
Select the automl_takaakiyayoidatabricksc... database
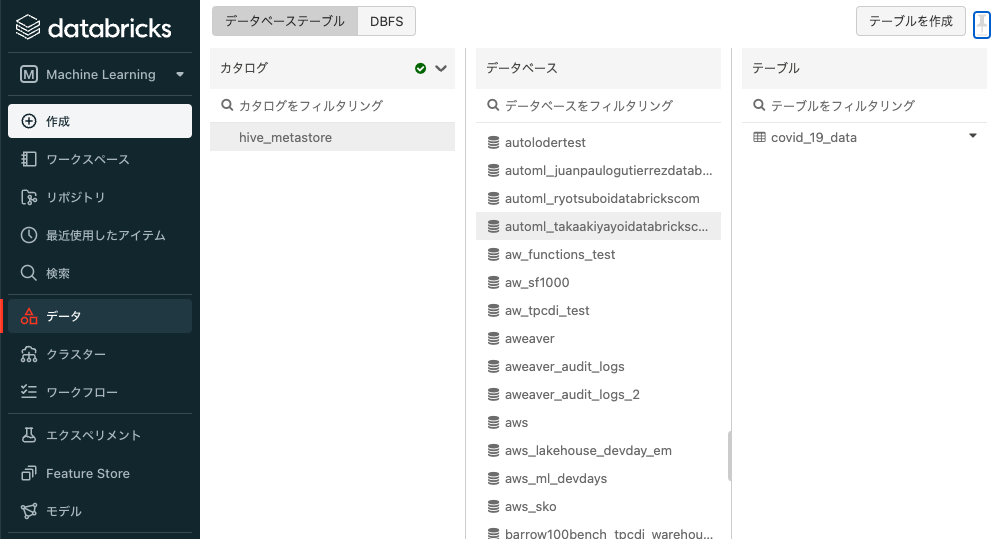coord(598,226)
